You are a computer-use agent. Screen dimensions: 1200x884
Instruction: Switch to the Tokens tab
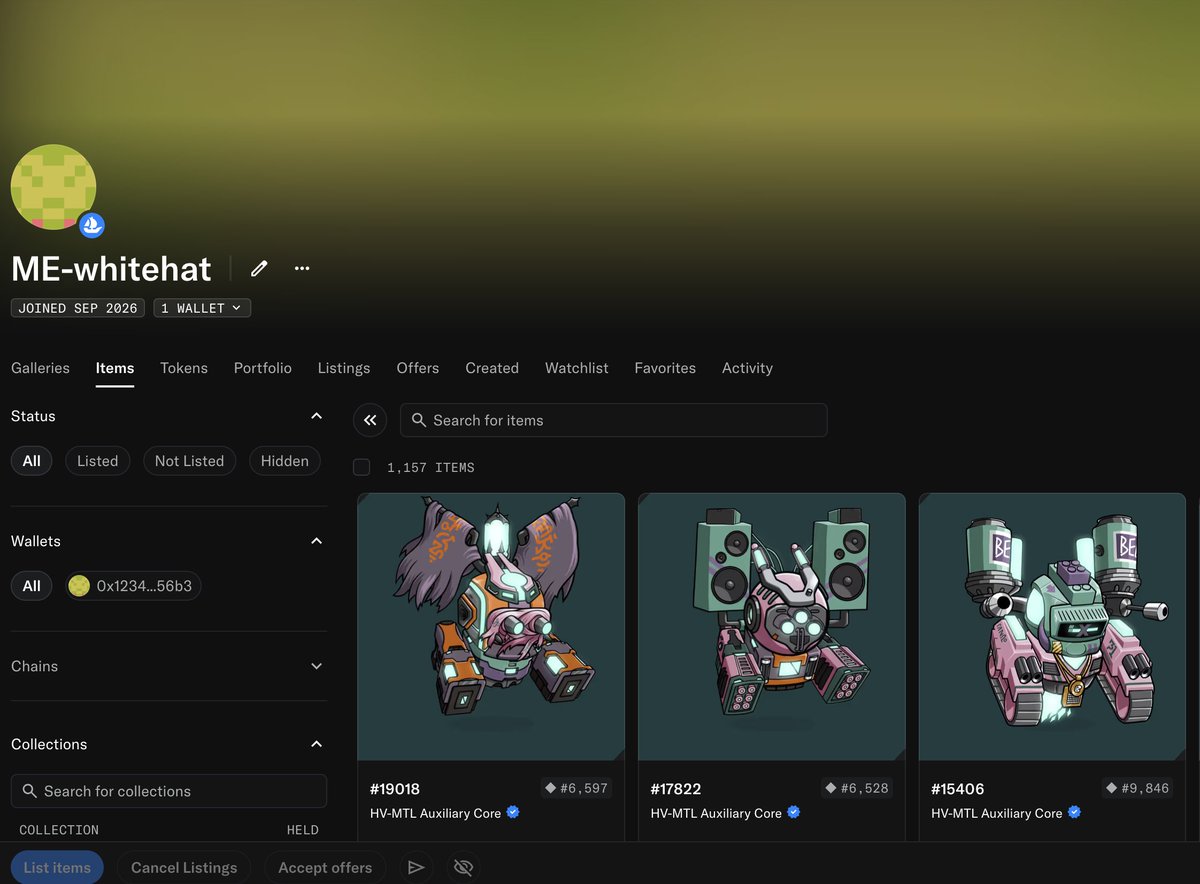184,368
